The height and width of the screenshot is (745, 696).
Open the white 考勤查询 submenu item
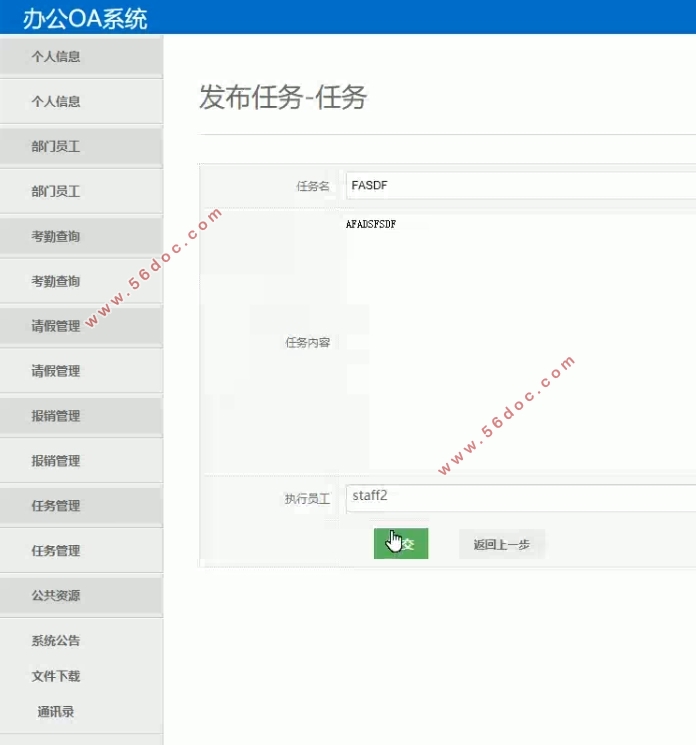(x=81, y=281)
